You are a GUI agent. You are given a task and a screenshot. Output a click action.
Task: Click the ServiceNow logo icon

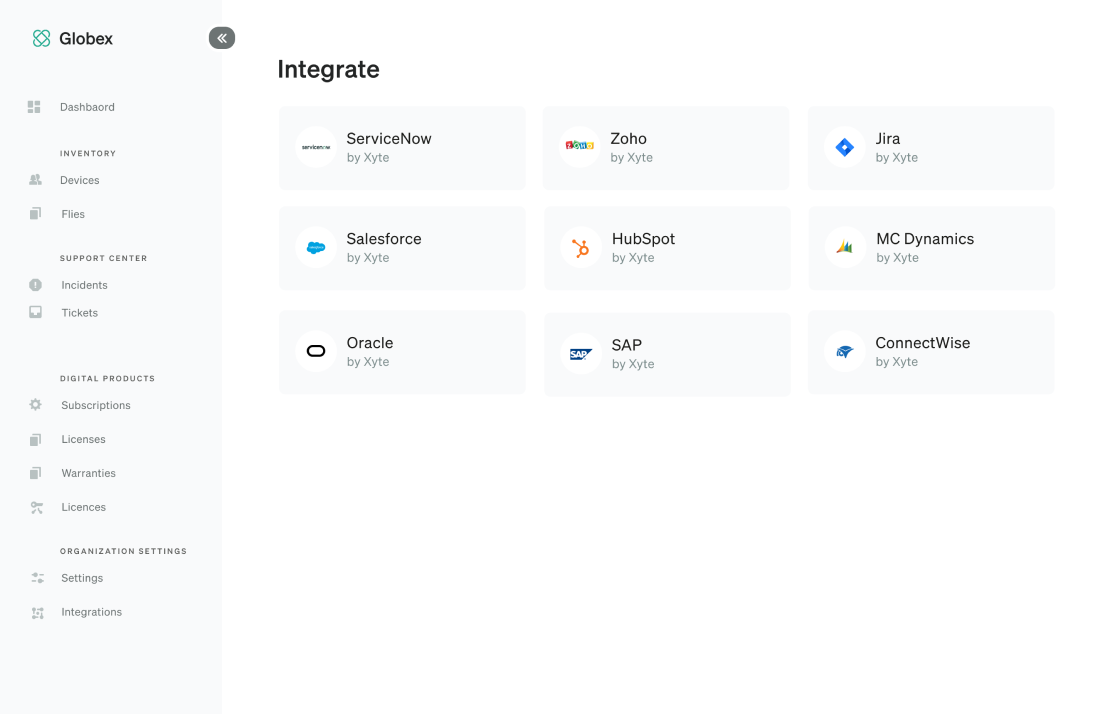click(x=316, y=147)
